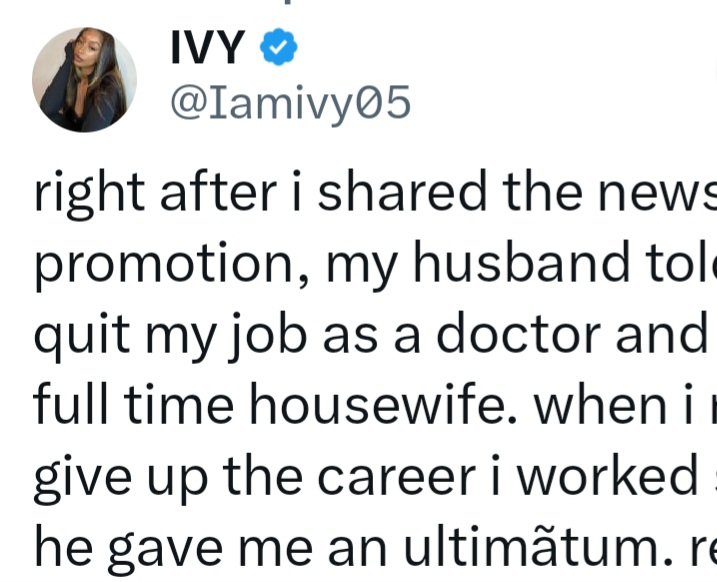The image size is (717, 582).
Task: Visit the @Iamivy05 handle
Action: [290, 102]
